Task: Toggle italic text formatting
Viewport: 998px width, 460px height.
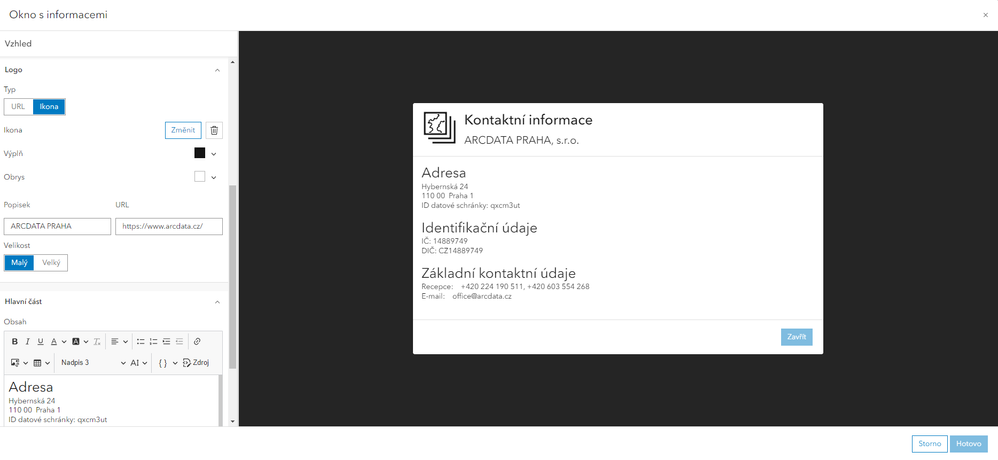Action: coord(28,342)
